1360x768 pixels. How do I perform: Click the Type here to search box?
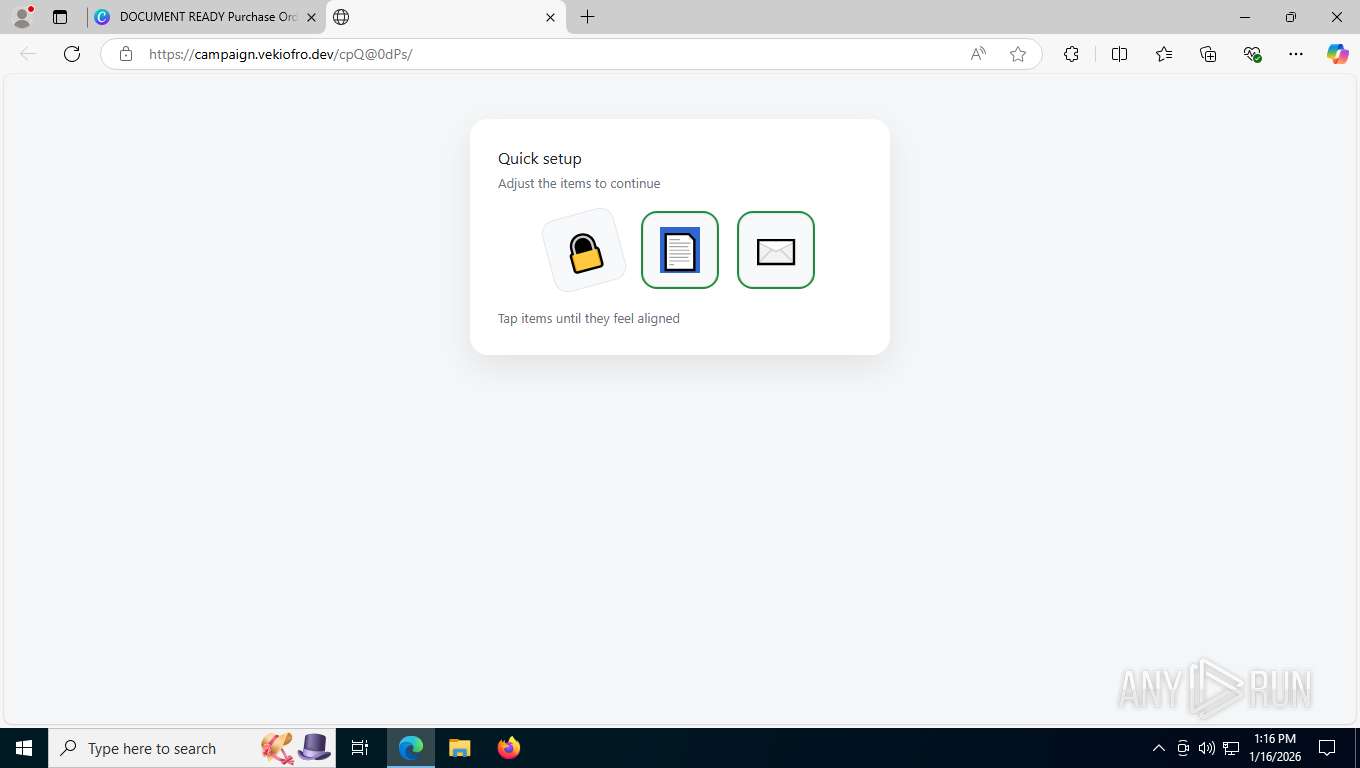(x=192, y=748)
